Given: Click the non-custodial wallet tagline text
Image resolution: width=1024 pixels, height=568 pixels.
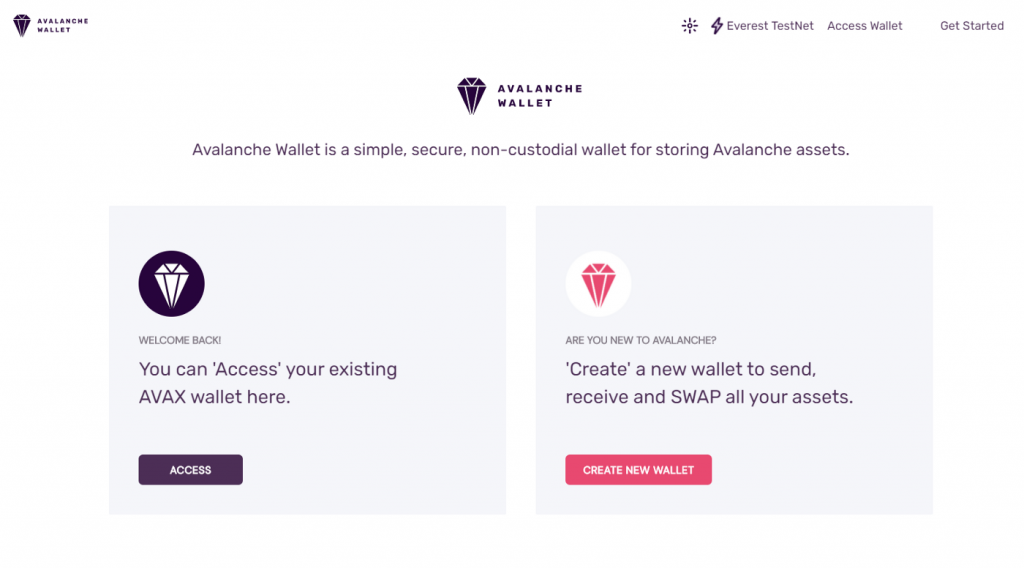Looking at the screenshot, I should pyautogui.click(x=520, y=150).
